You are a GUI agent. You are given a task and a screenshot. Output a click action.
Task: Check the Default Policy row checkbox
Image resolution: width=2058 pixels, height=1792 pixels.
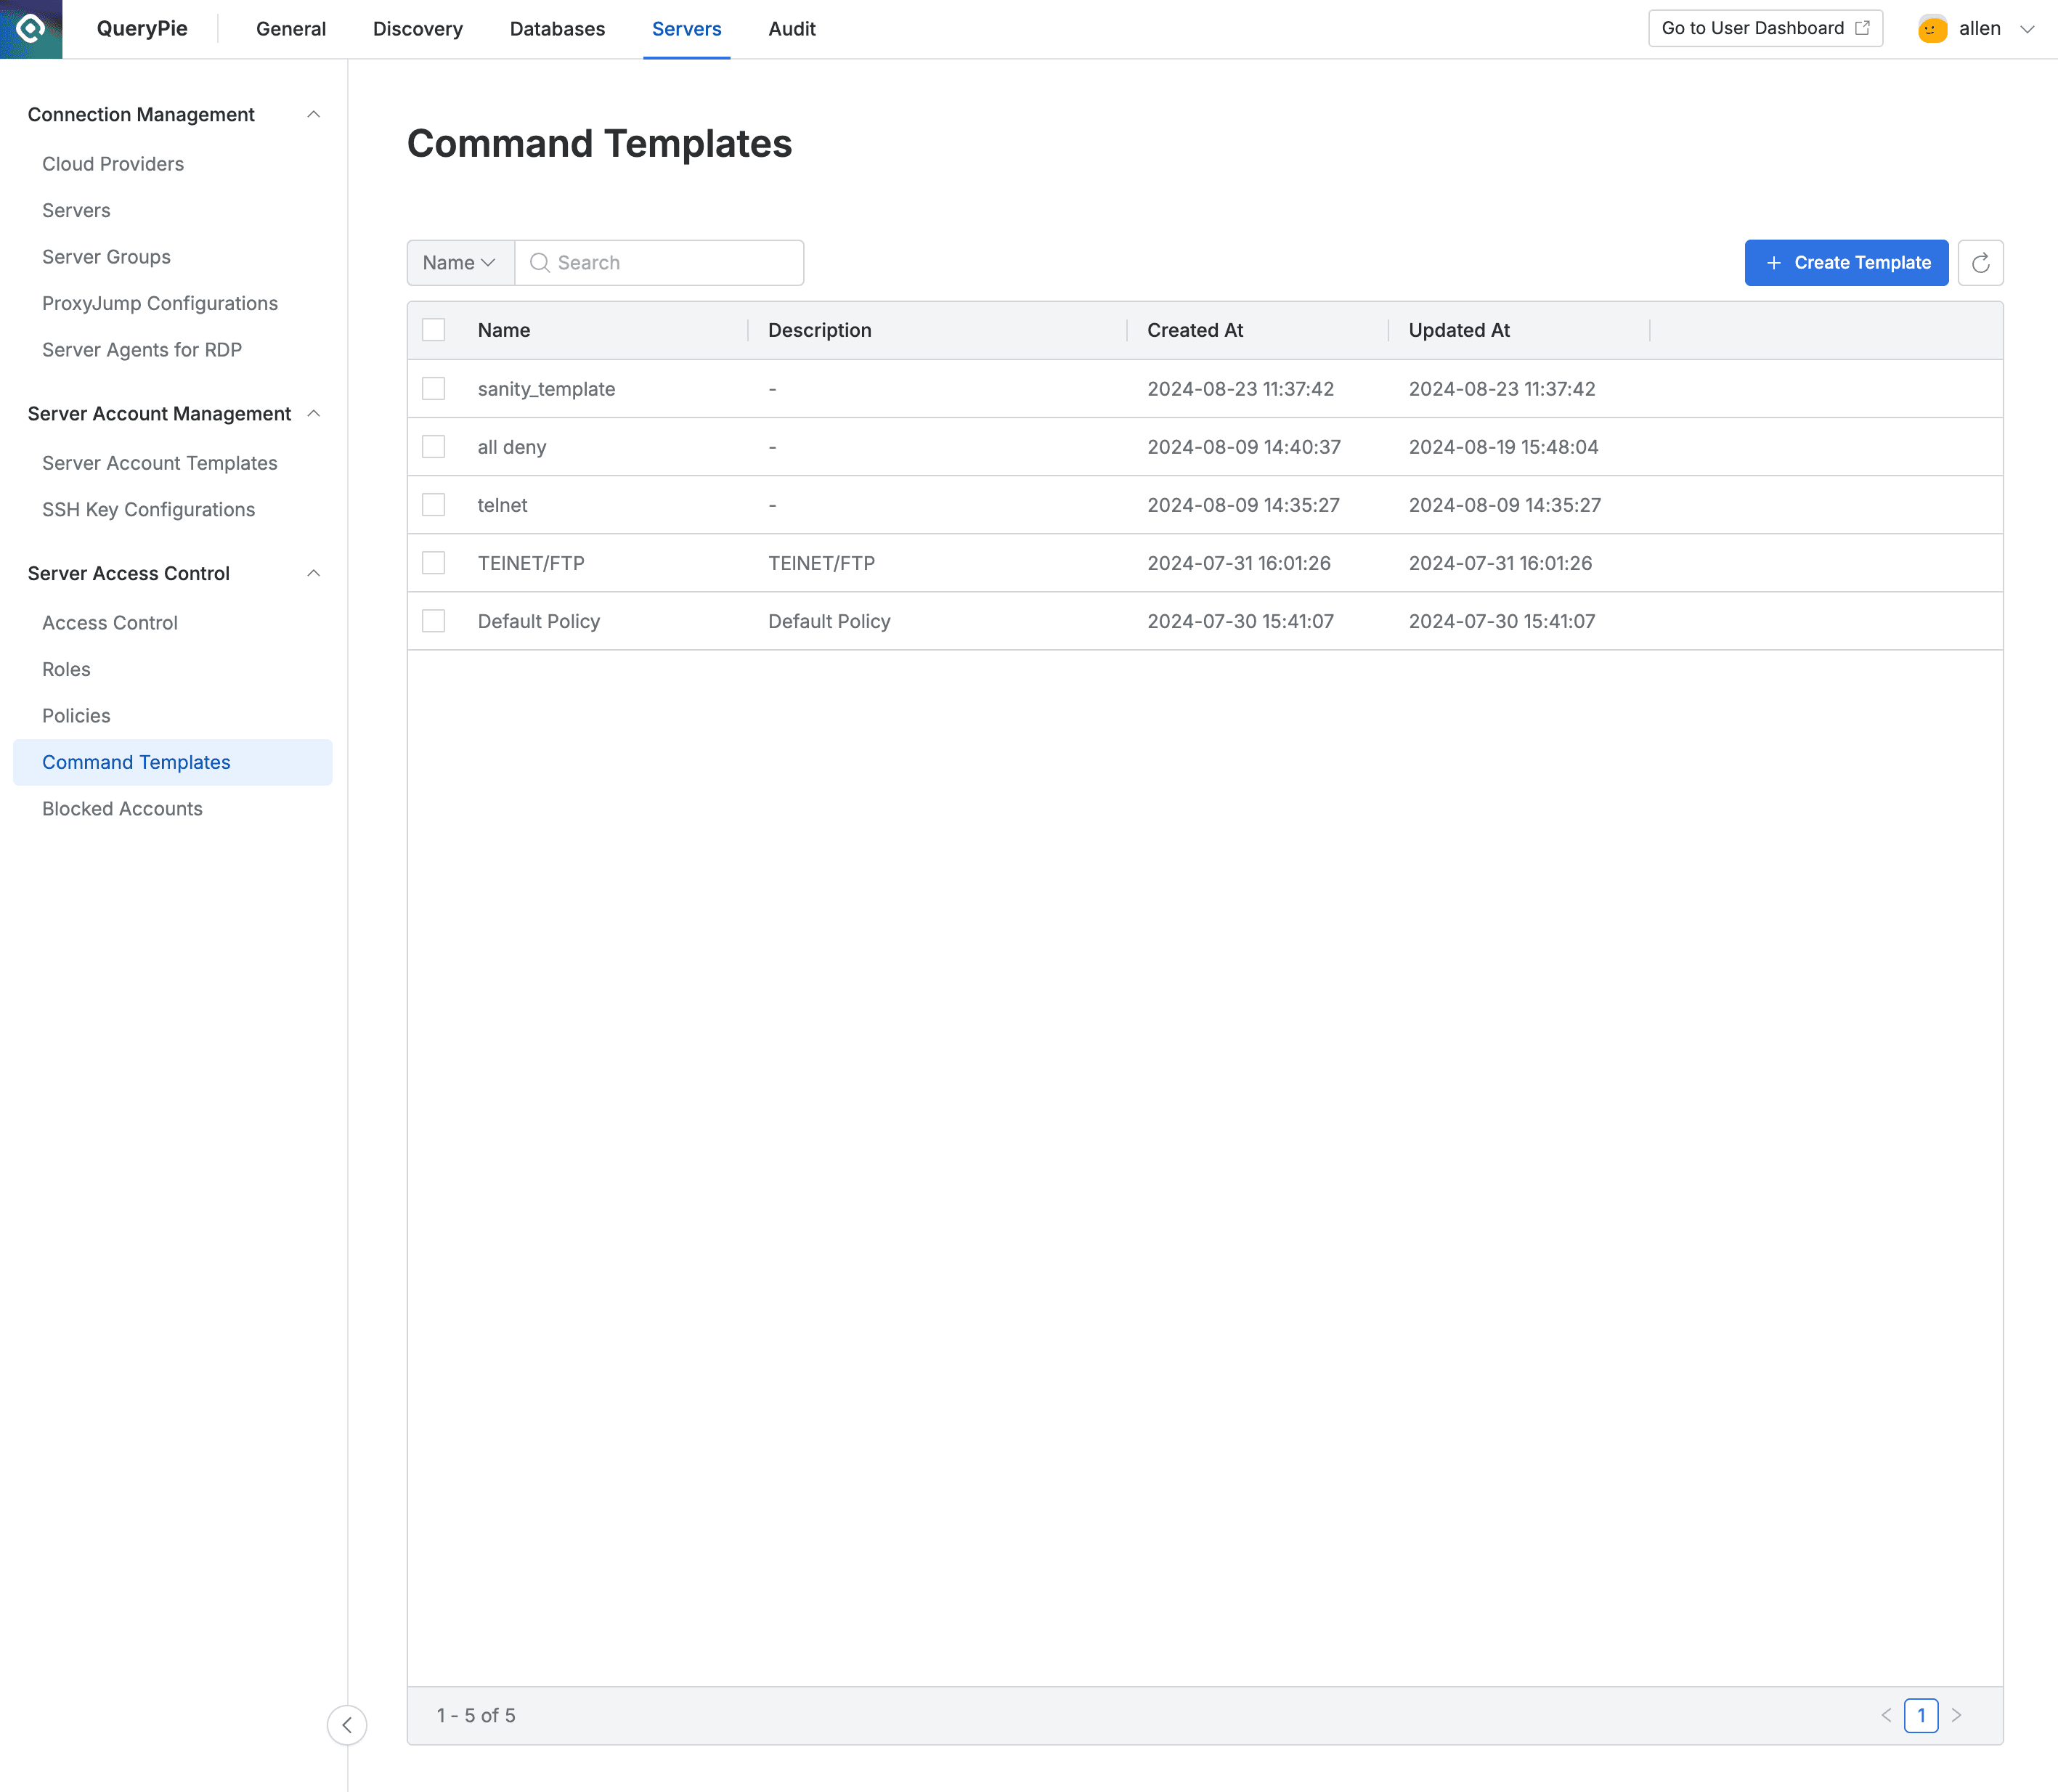click(433, 620)
